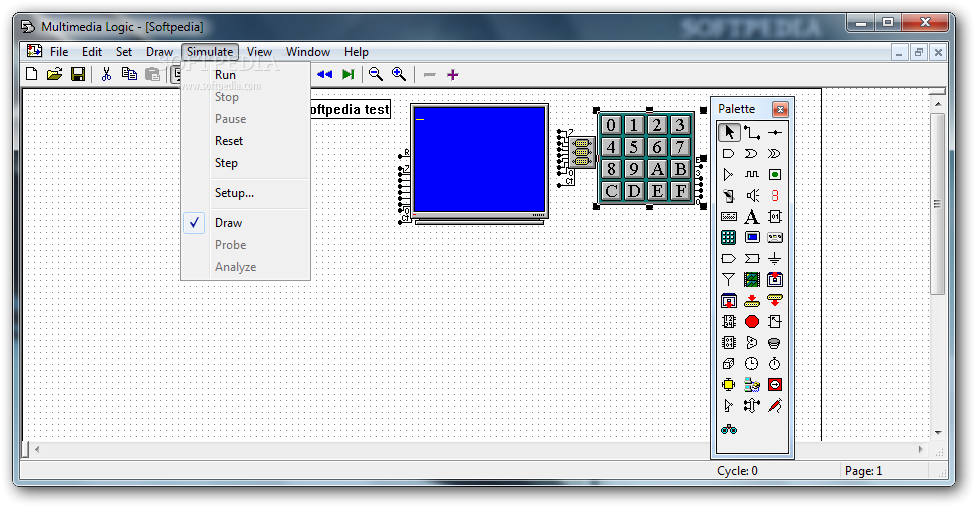Image resolution: width=976 pixels, height=507 pixels.
Task: Choose the cassette tape device in Palette
Action: click(x=774, y=238)
